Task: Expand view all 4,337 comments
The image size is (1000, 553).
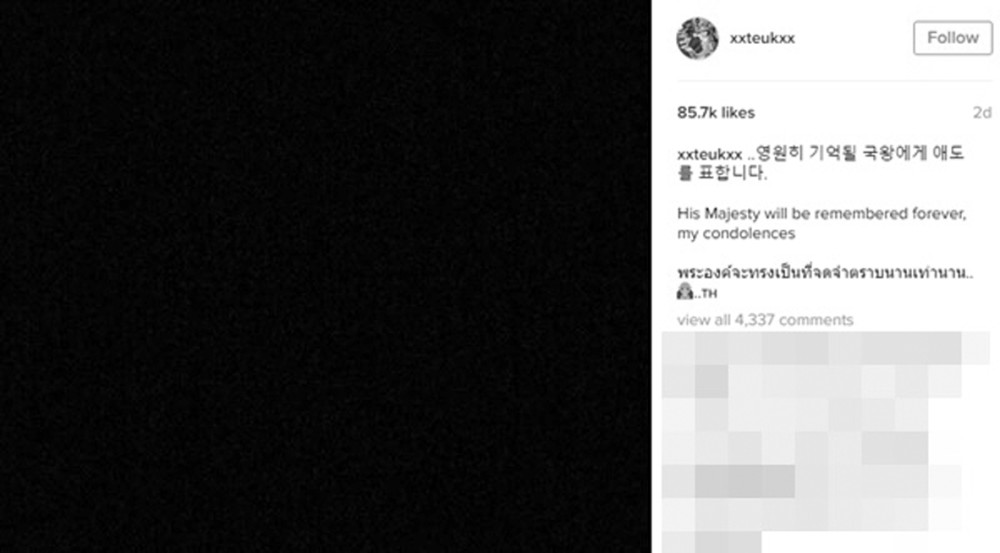Action: [x=765, y=320]
